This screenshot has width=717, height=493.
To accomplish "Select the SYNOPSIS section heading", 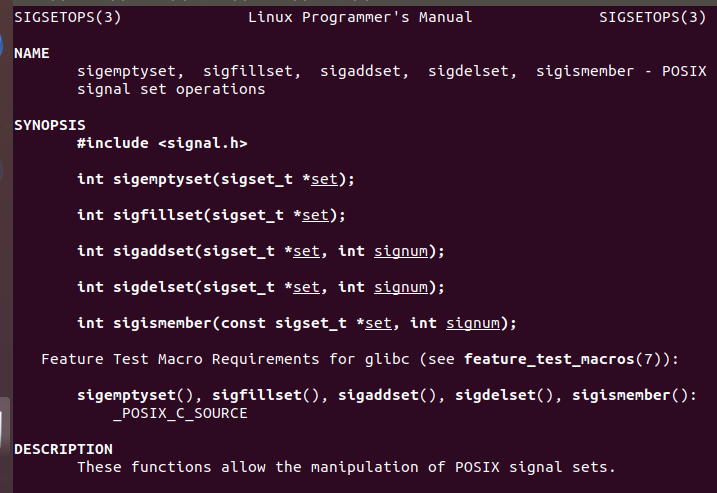I will pos(50,126).
